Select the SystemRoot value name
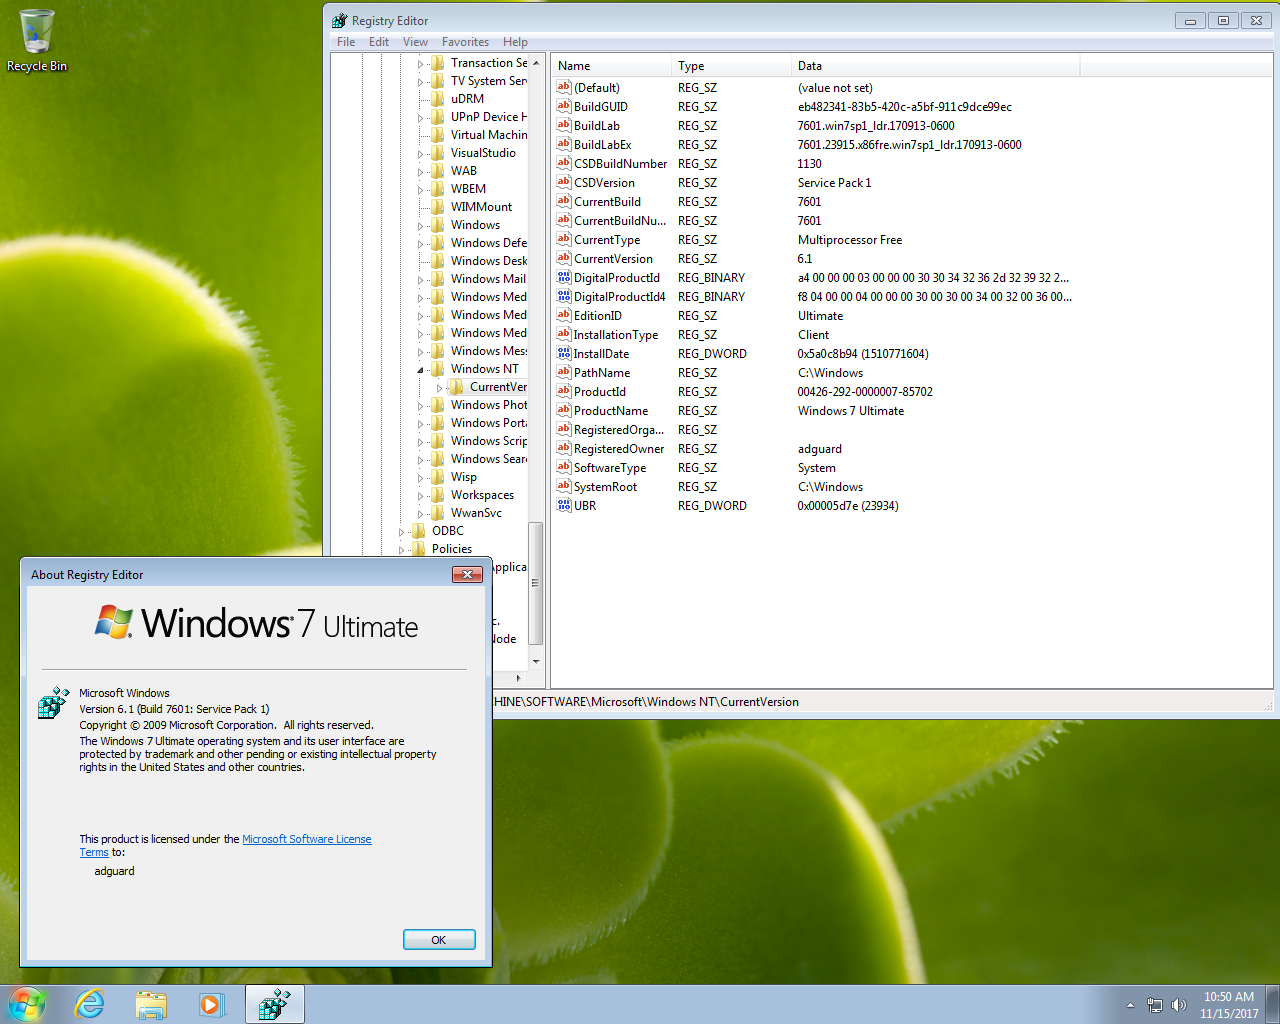The width and height of the screenshot is (1280, 1024). pyautogui.click(x=605, y=486)
